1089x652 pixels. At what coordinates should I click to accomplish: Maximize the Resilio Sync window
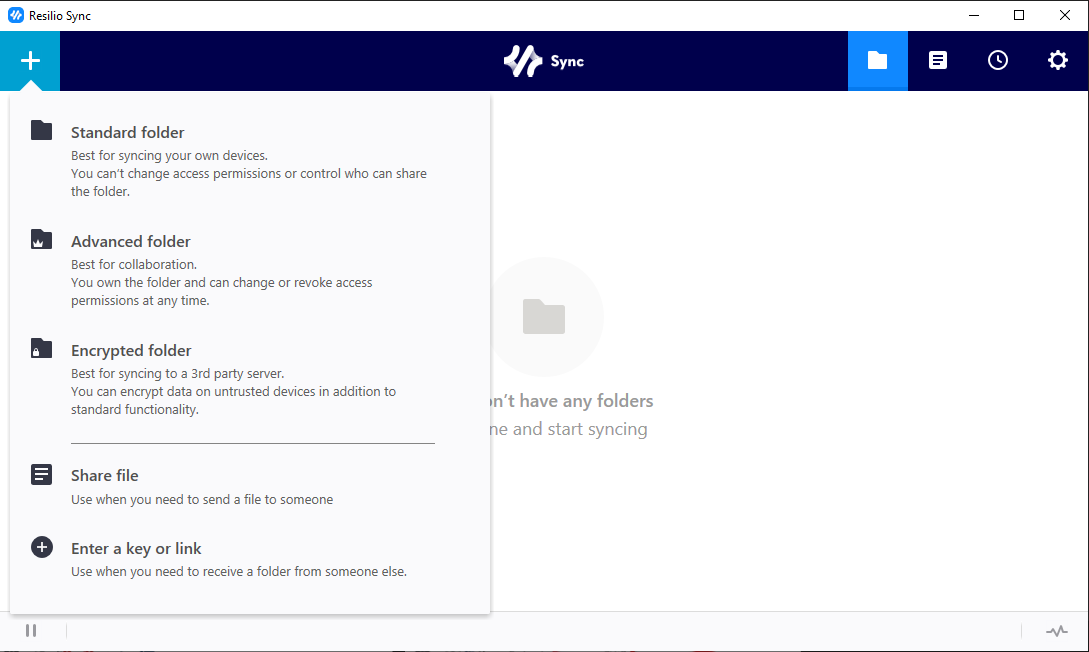coord(1019,15)
